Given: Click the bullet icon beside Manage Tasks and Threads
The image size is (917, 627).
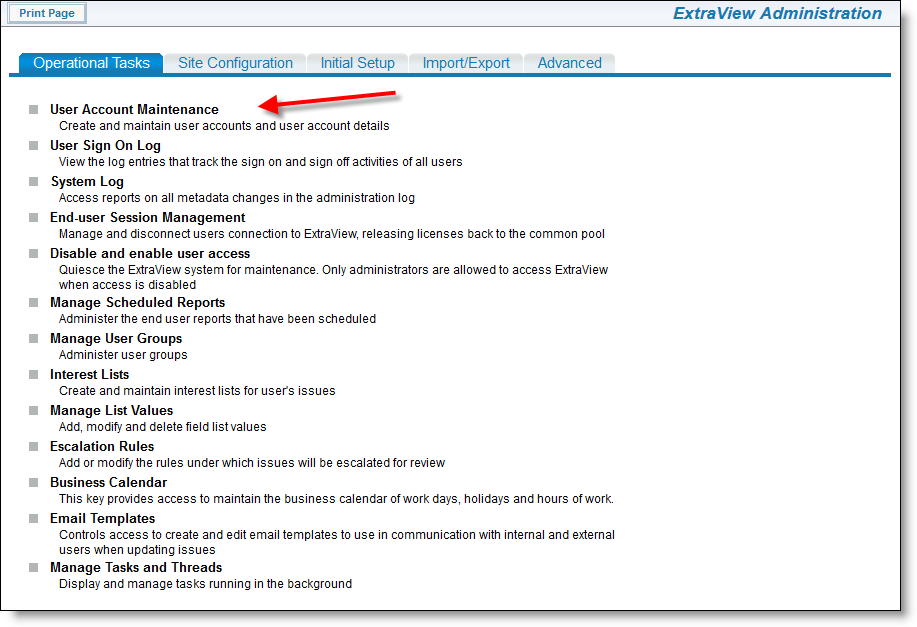Looking at the screenshot, I should 33,567.
